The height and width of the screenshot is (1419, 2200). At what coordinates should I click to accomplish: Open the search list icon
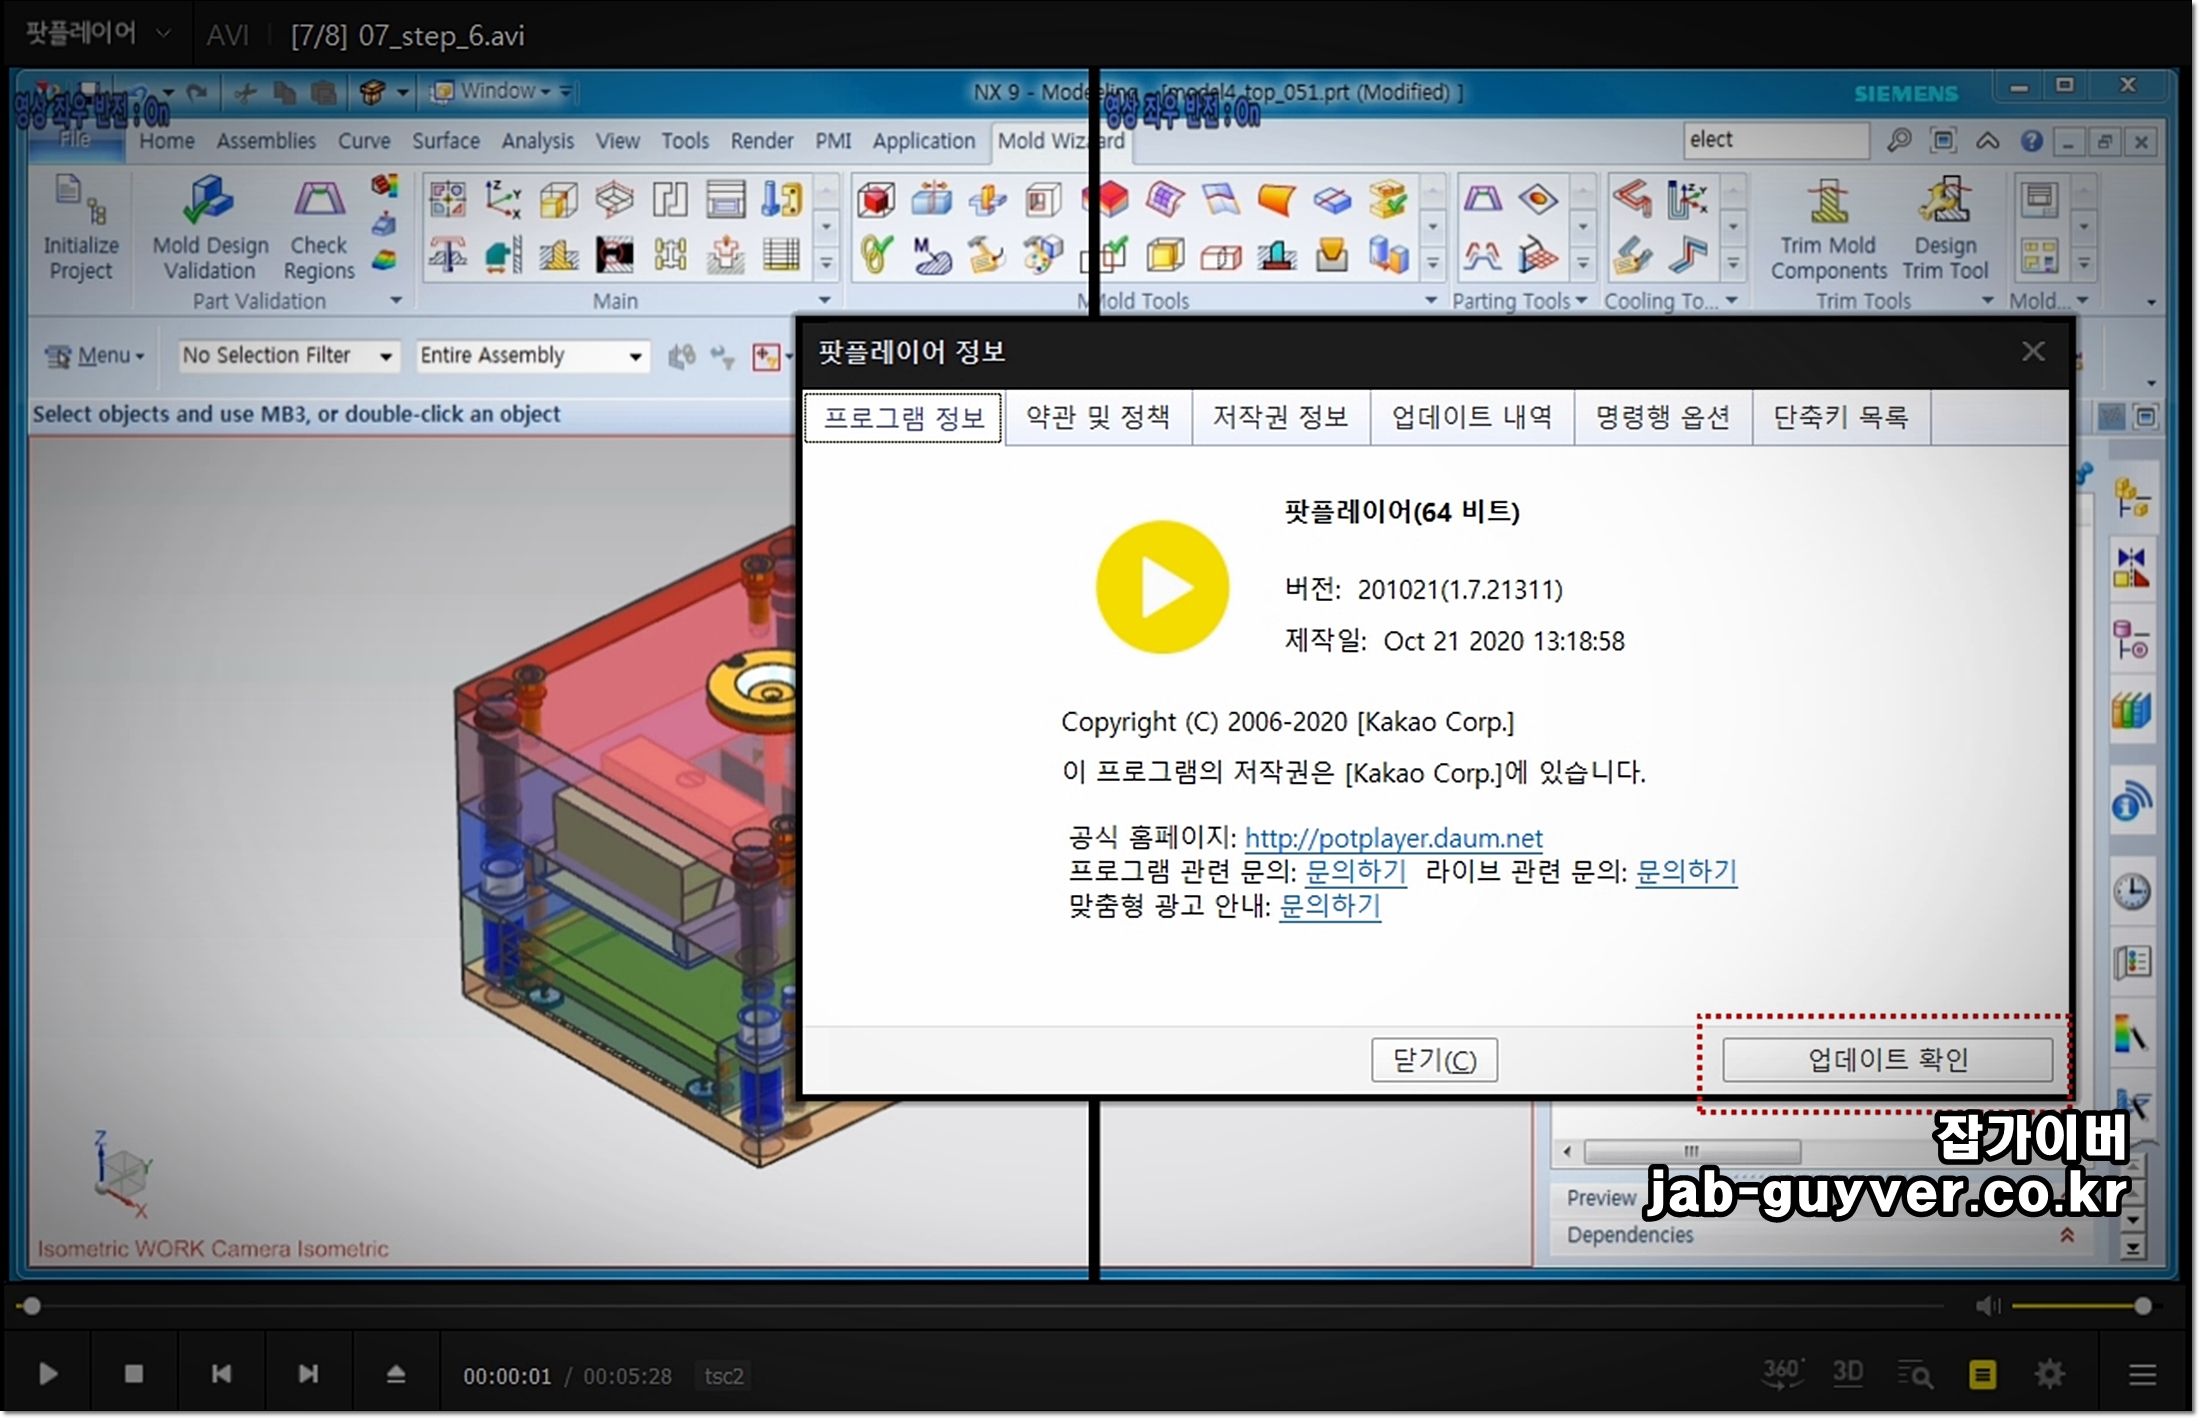pos(1915,1375)
